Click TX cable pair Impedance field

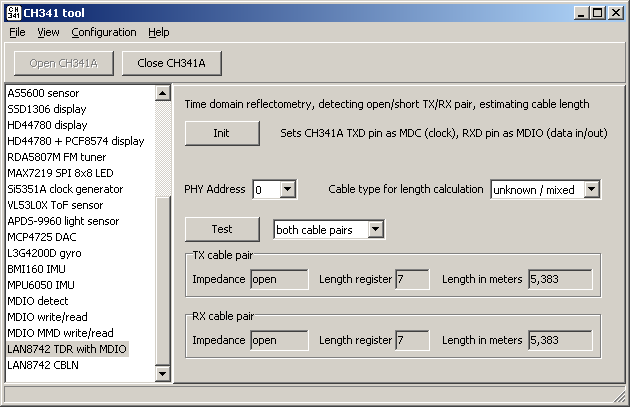coord(279,280)
